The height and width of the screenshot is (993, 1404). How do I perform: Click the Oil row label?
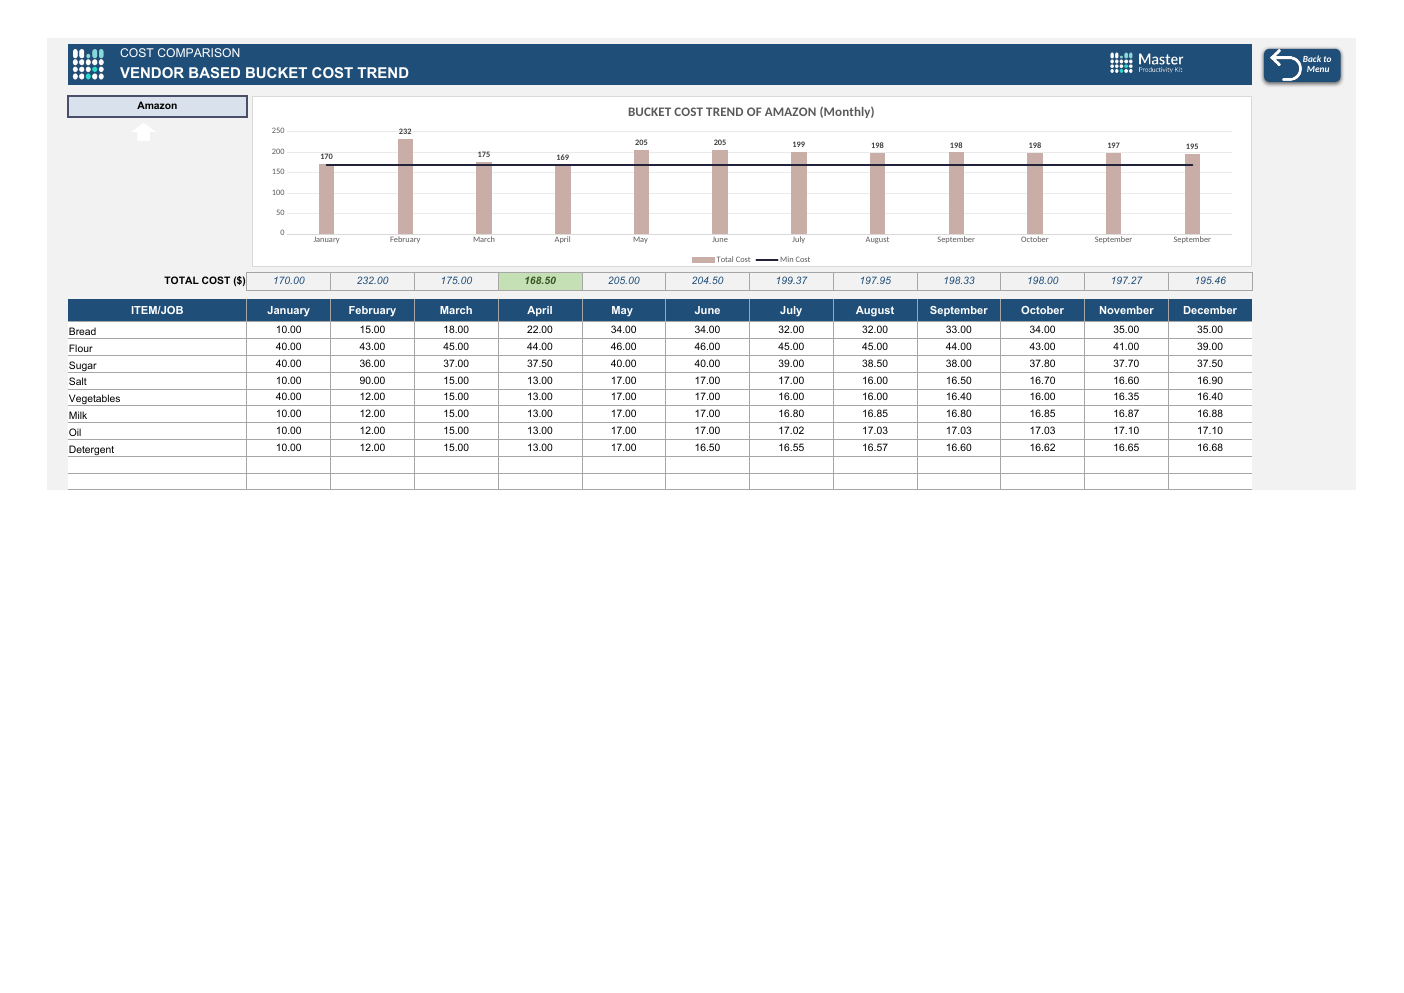[74, 433]
